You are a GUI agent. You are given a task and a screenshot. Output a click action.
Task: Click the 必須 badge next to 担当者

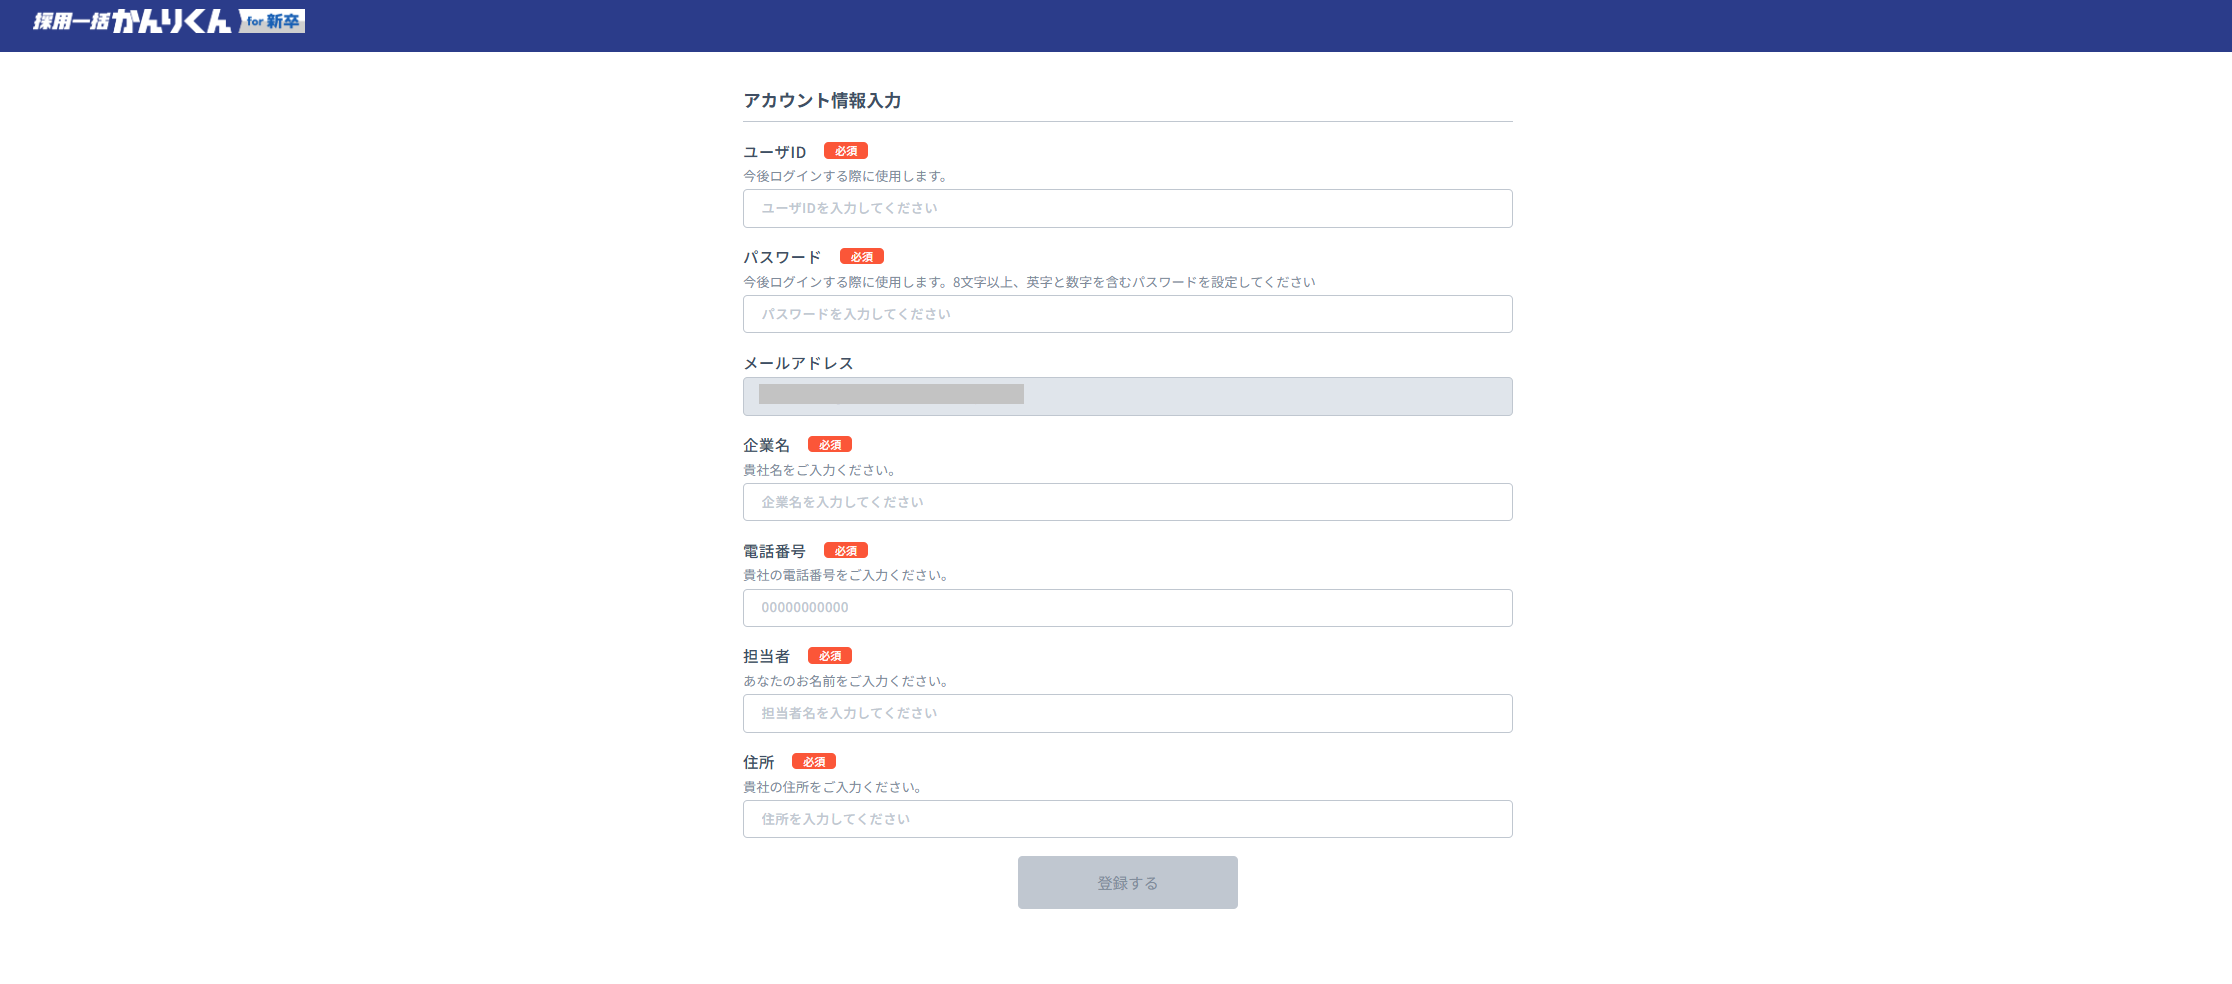(x=830, y=656)
